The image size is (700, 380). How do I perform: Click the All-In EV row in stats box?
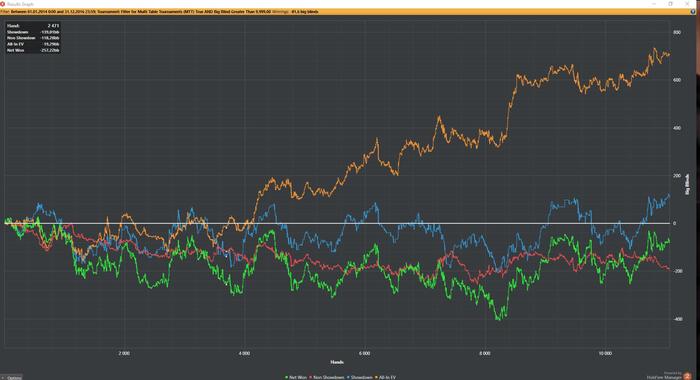(x=33, y=44)
